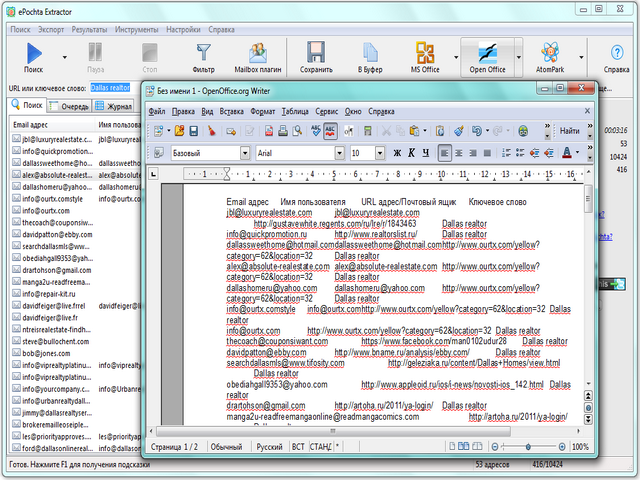The width and height of the screenshot is (640, 480).
Task: Export directly as PDF in Writer
Action: tap(269, 131)
